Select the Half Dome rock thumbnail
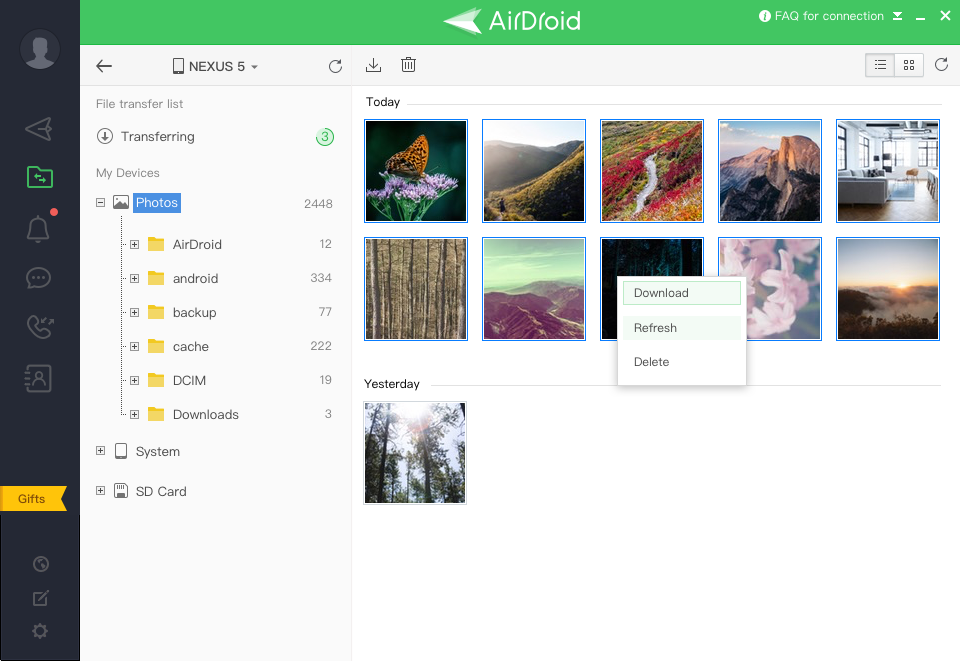The width and height of the screenshot is (960, 661). pyautogui.click(x=770, y=171)
